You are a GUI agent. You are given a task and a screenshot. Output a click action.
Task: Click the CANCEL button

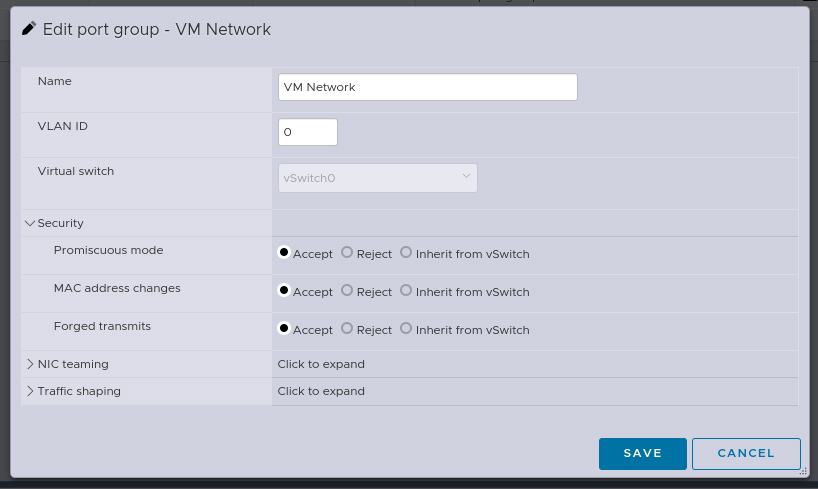(x=746, y=454)
